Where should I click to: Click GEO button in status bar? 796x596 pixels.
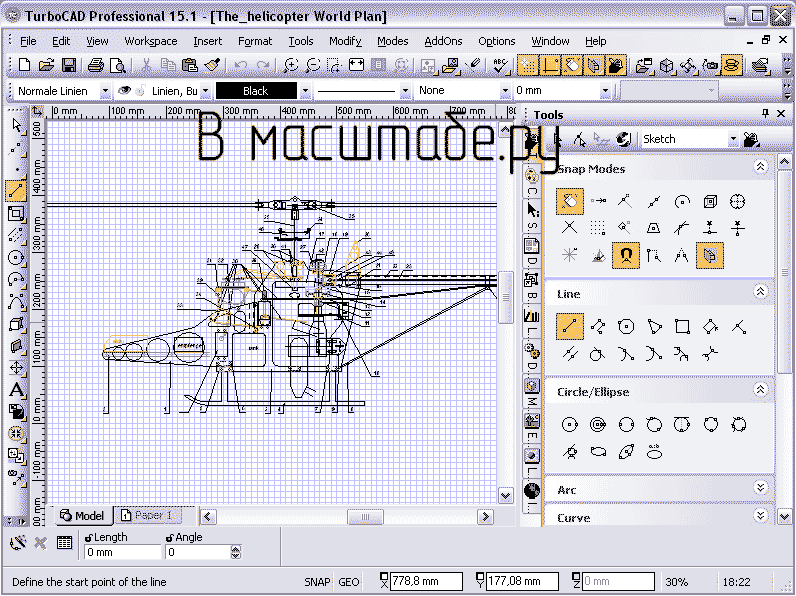pos(349,581)
